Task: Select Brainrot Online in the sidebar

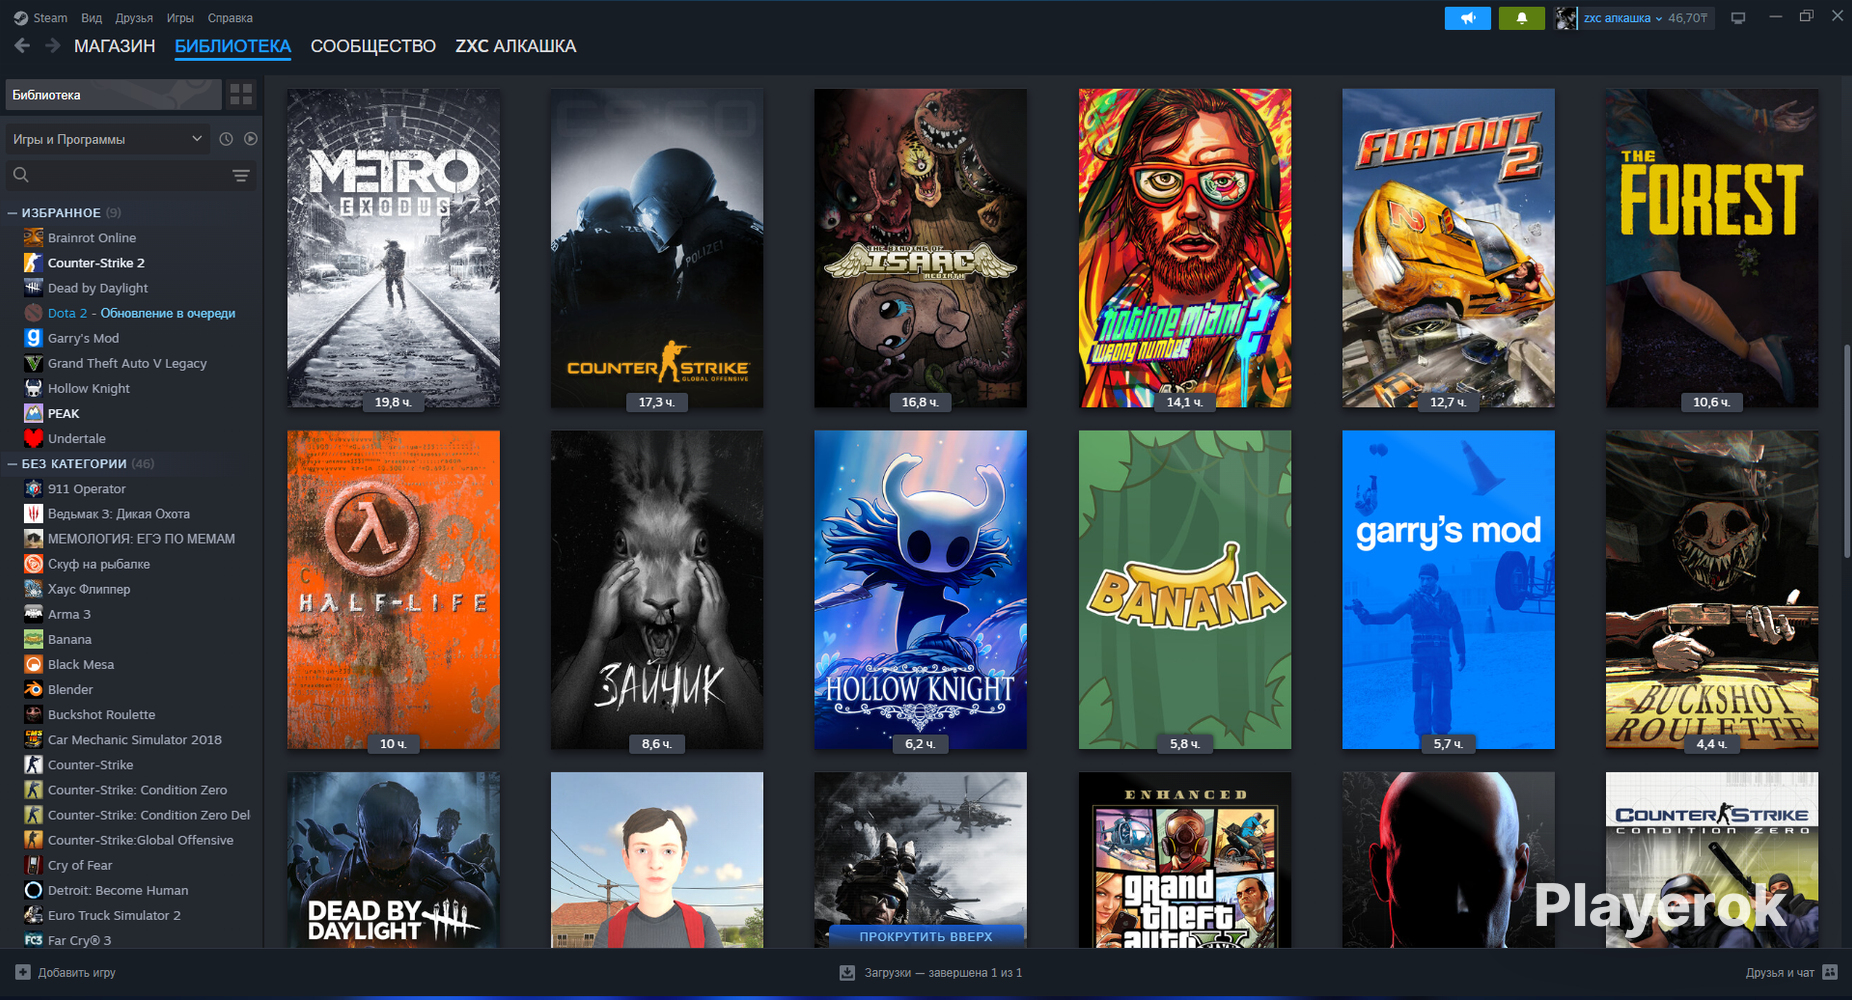Action: tap(92, 238)
